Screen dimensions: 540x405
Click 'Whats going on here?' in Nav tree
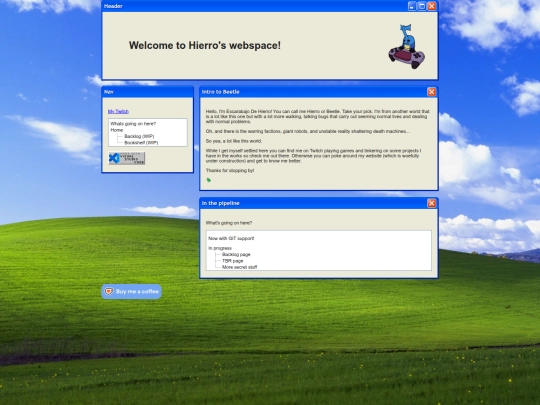point(133,124)
